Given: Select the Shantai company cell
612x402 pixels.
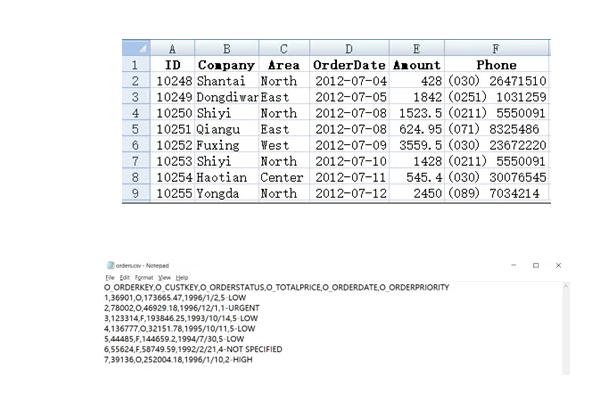Looking at the screenshot, I should pyautogui.click(x=226, y=80).
